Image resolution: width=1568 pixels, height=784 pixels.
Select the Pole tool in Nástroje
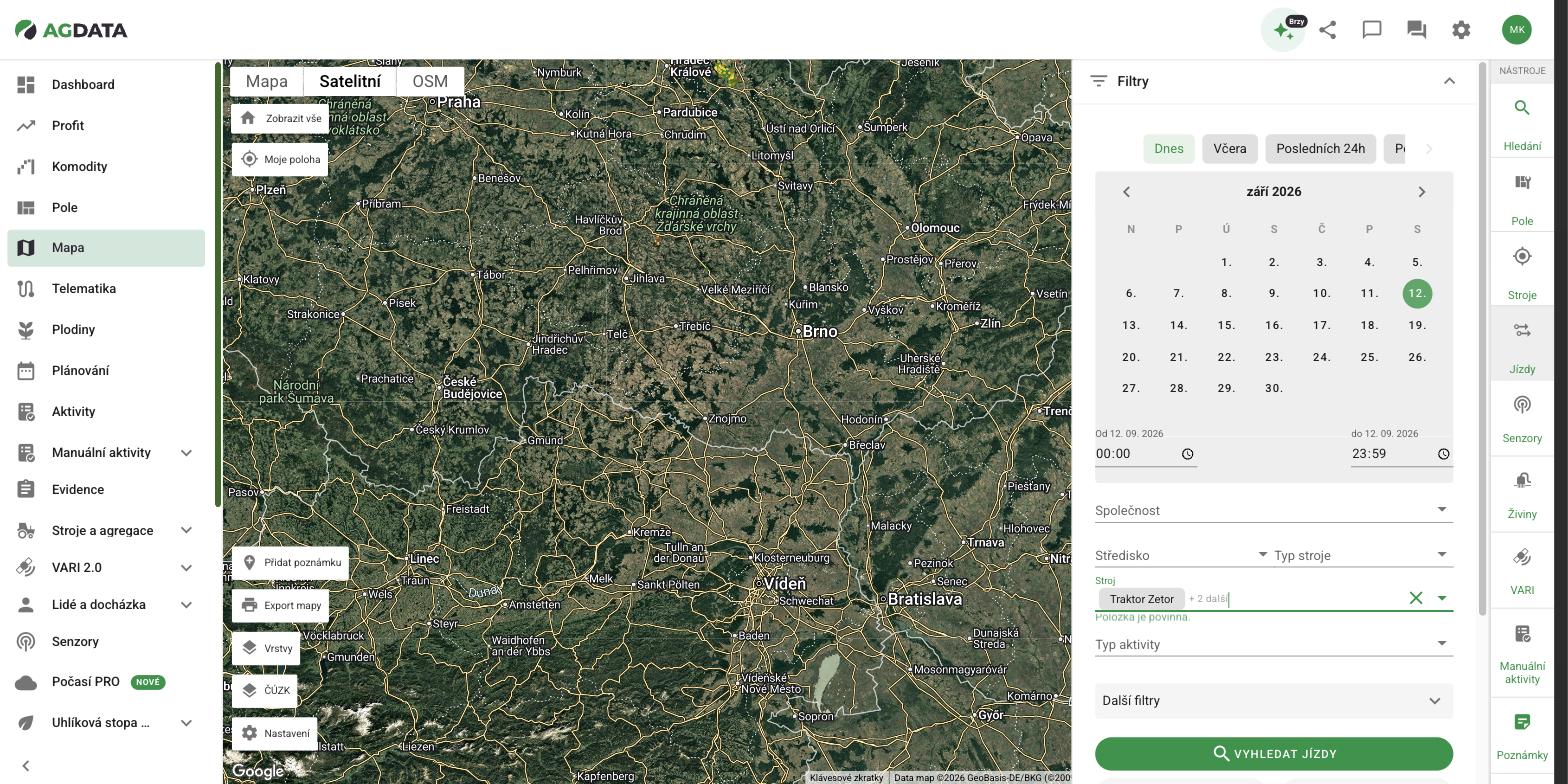point(1522,197)
